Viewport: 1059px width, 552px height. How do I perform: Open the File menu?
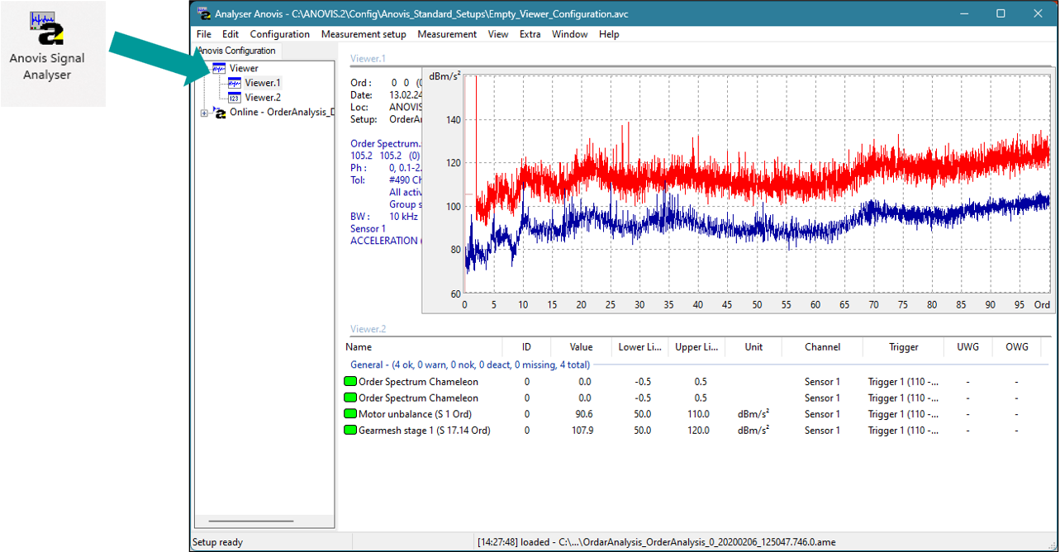click(x=204, y=34)
